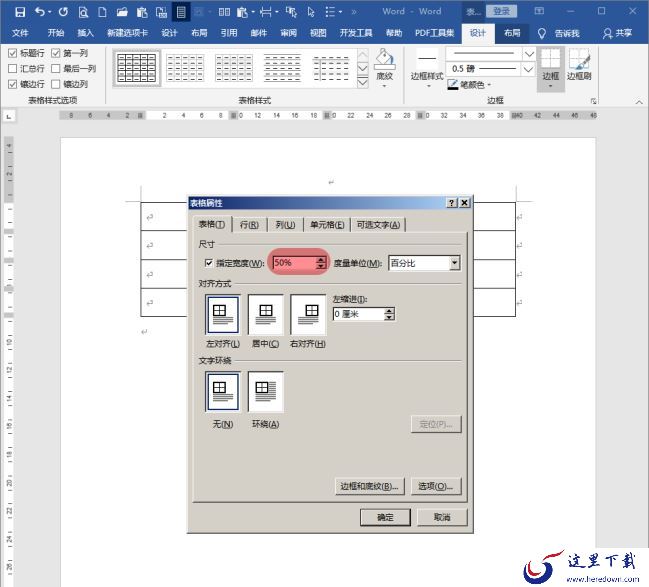Open Print Preview magnifier icon

[x=83, y=12]
